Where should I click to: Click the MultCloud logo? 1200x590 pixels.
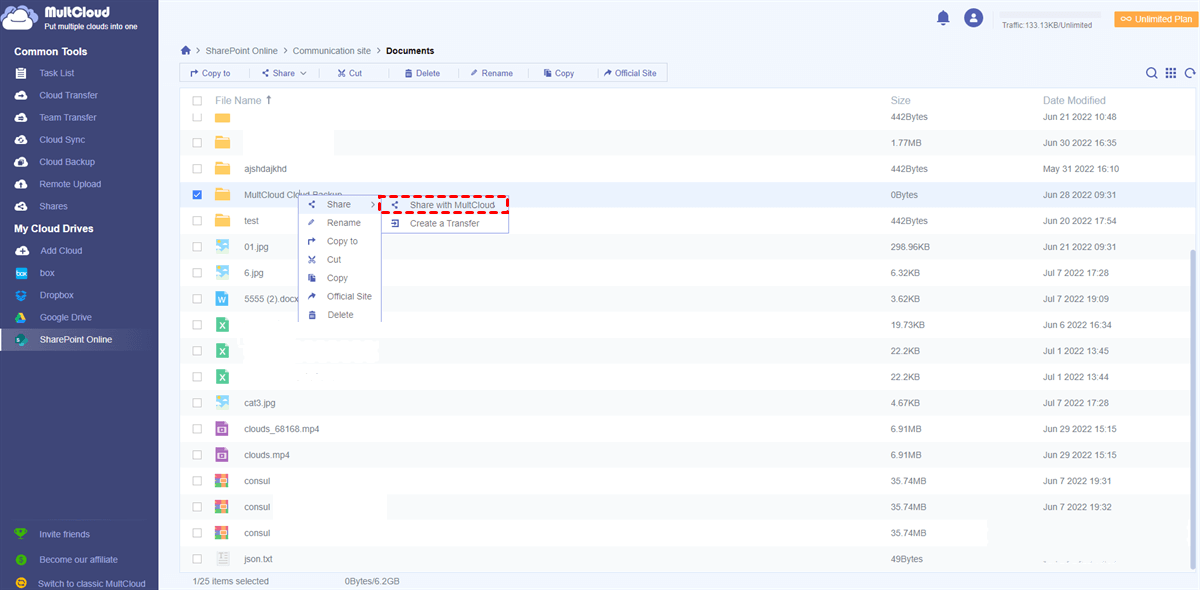[x=70, y=18]
